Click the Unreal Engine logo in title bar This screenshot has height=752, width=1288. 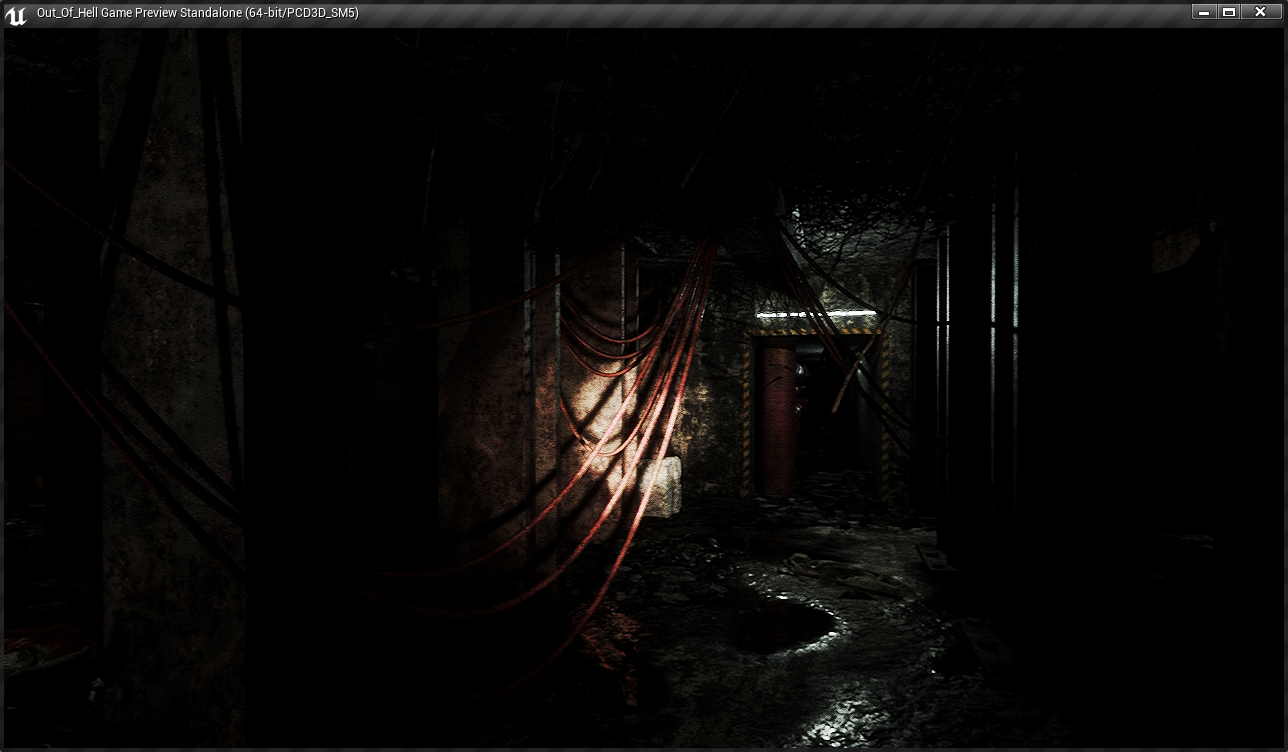point(16,14)
